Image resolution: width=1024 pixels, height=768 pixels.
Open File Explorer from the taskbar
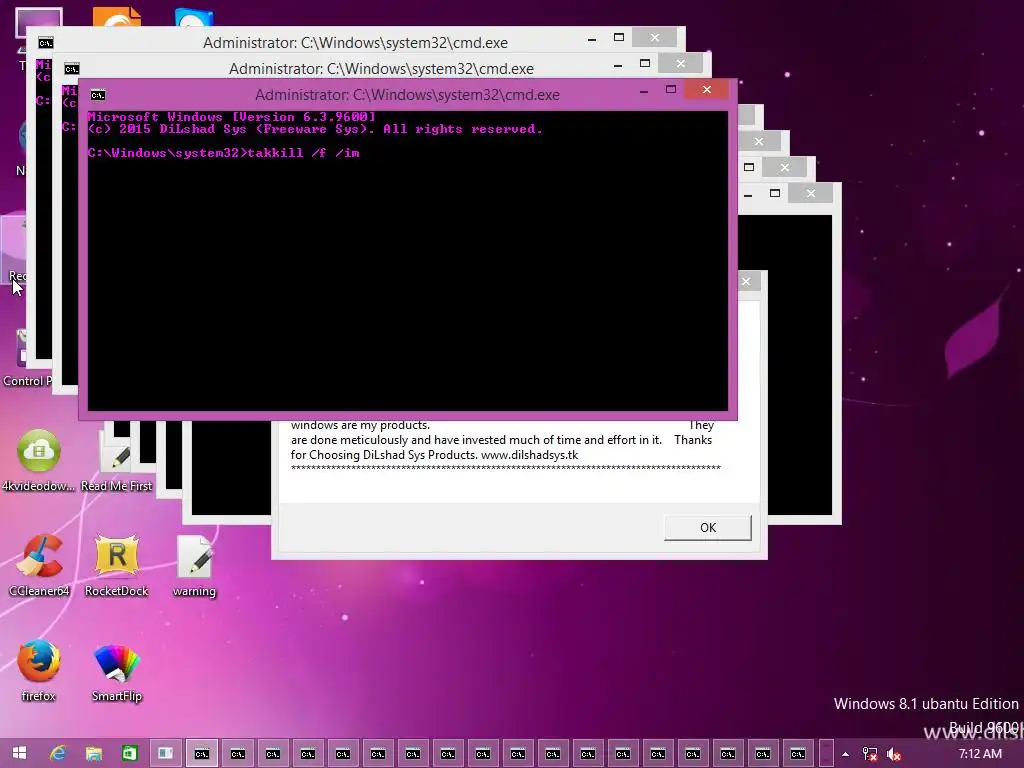(x=93, y=753)
